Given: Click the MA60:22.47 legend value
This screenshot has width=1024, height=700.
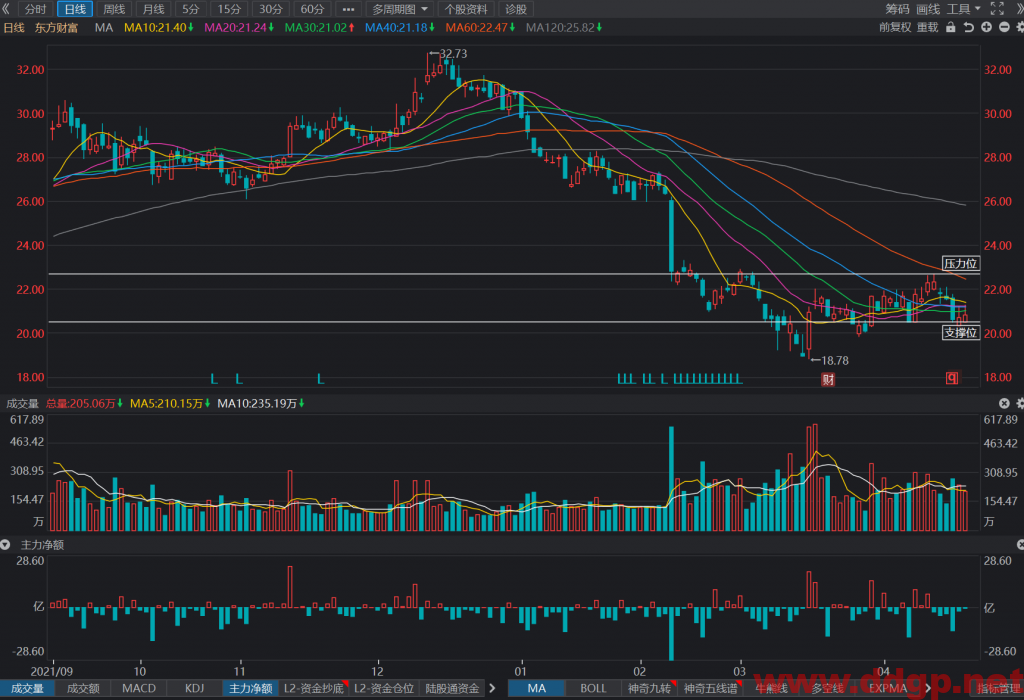Looking at the screenshot, I should [x=480, y=27].
